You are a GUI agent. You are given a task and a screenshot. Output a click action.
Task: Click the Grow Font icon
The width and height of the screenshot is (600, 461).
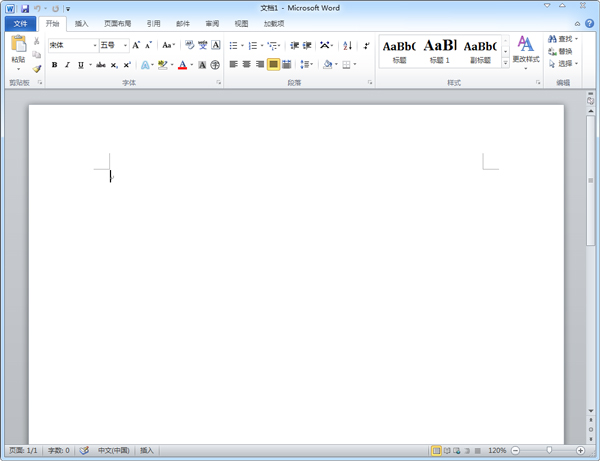point(136,45)
